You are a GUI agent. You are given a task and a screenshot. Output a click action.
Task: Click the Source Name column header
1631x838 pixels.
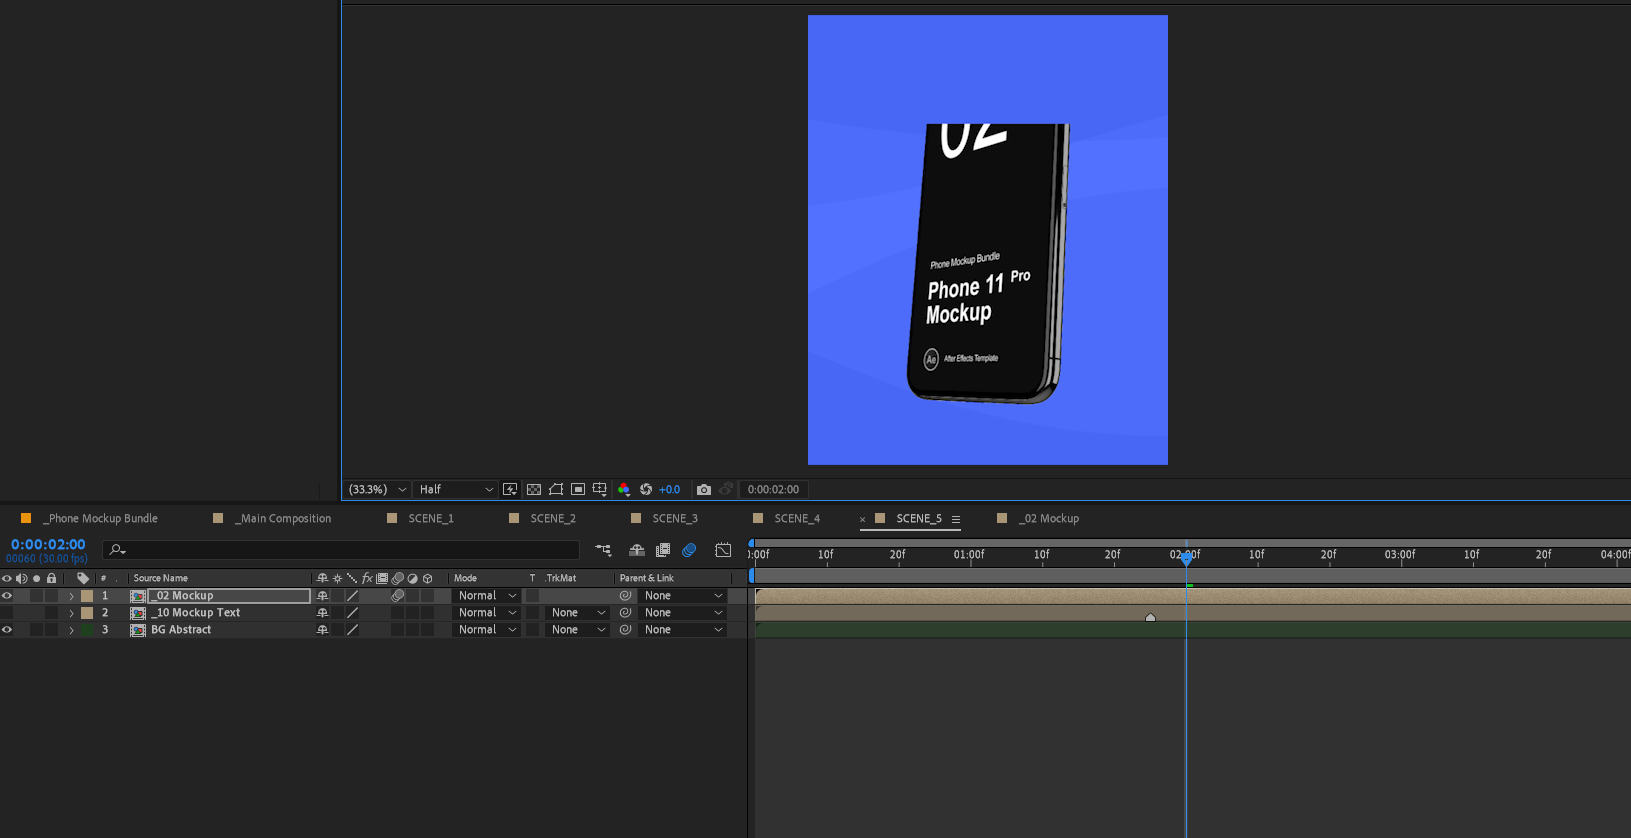[161, 578]
